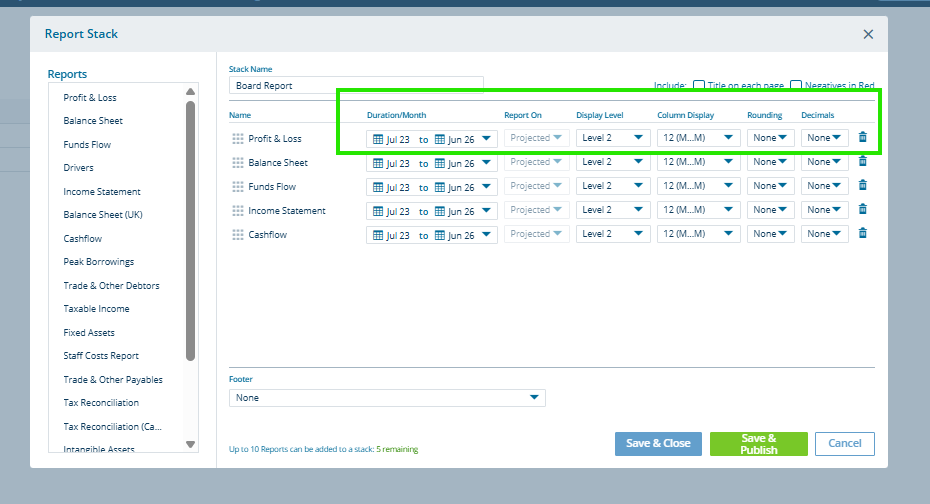
Task: Select Drivers in the Reports list
Action: pyautogui.click(x=79, y=168)
